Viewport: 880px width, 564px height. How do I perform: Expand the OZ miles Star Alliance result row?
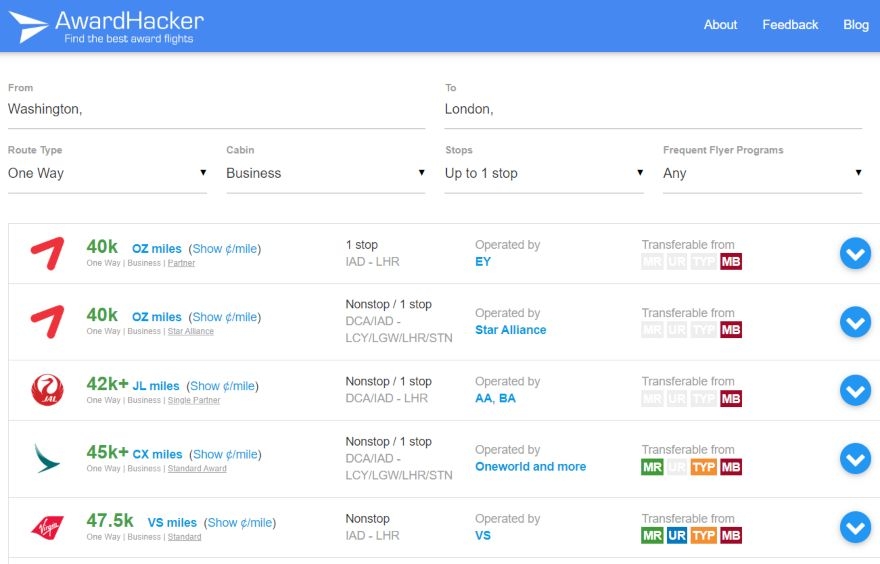pyautogui.click(x=855, y=322)
